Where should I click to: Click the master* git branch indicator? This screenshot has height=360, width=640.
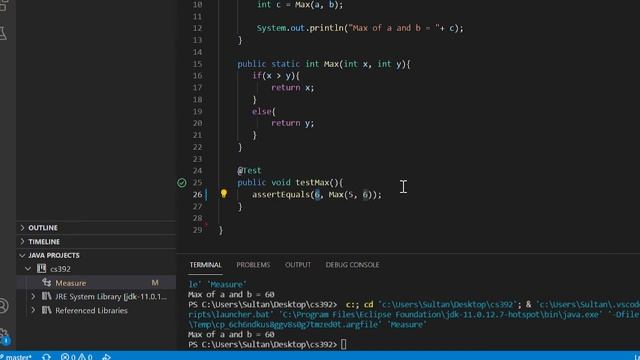(x=16, y=356)
